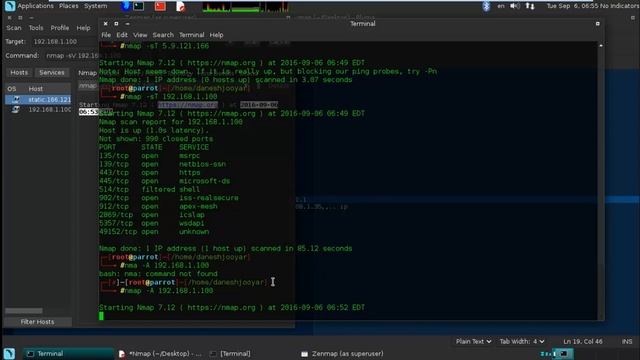The image size is (640, 360).
Task: Click Zenmap's Target field showing 192.168.1.100
Action: (64, 42)
